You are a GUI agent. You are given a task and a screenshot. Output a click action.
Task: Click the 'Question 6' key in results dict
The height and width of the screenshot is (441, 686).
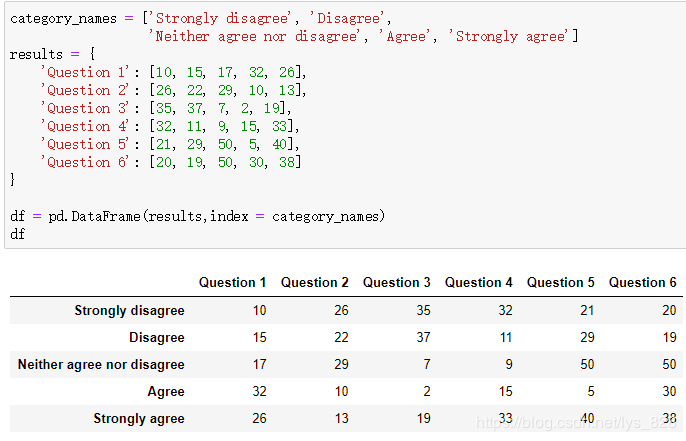[85, 162]
